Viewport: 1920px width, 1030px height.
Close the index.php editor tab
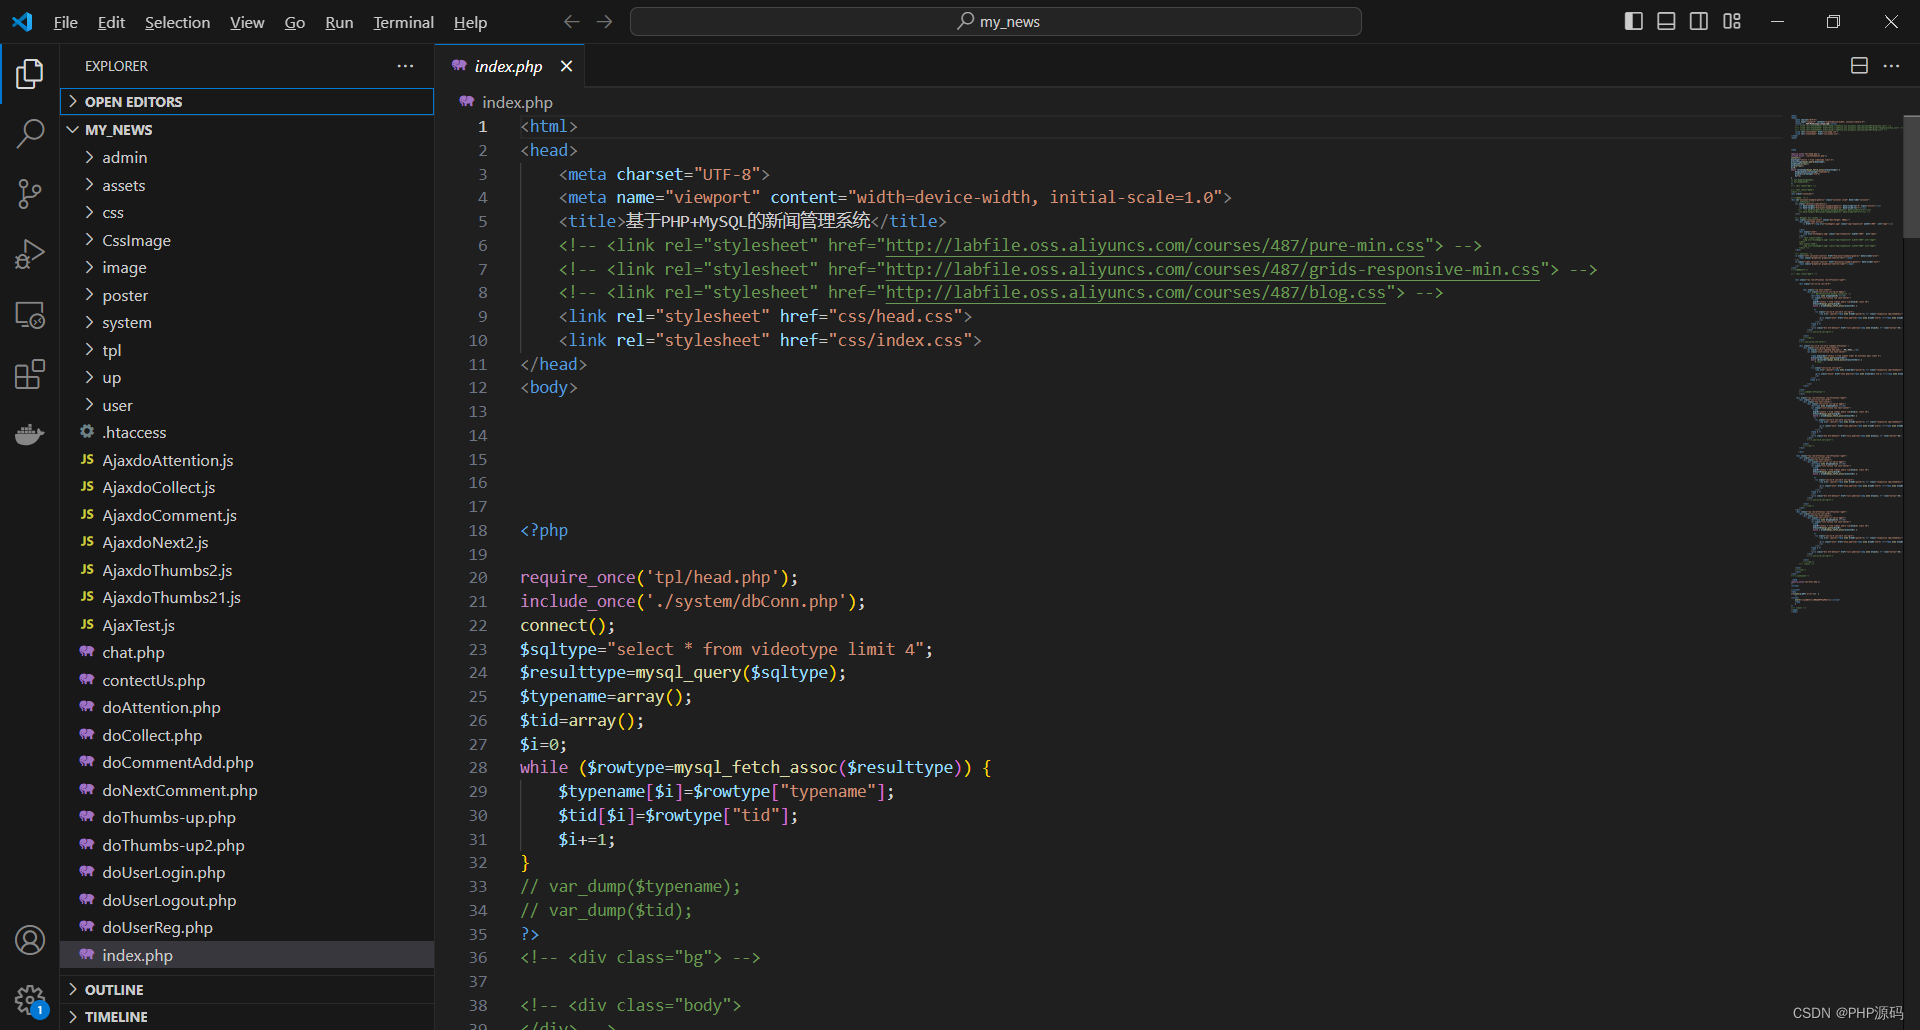(x=566, y=66)
